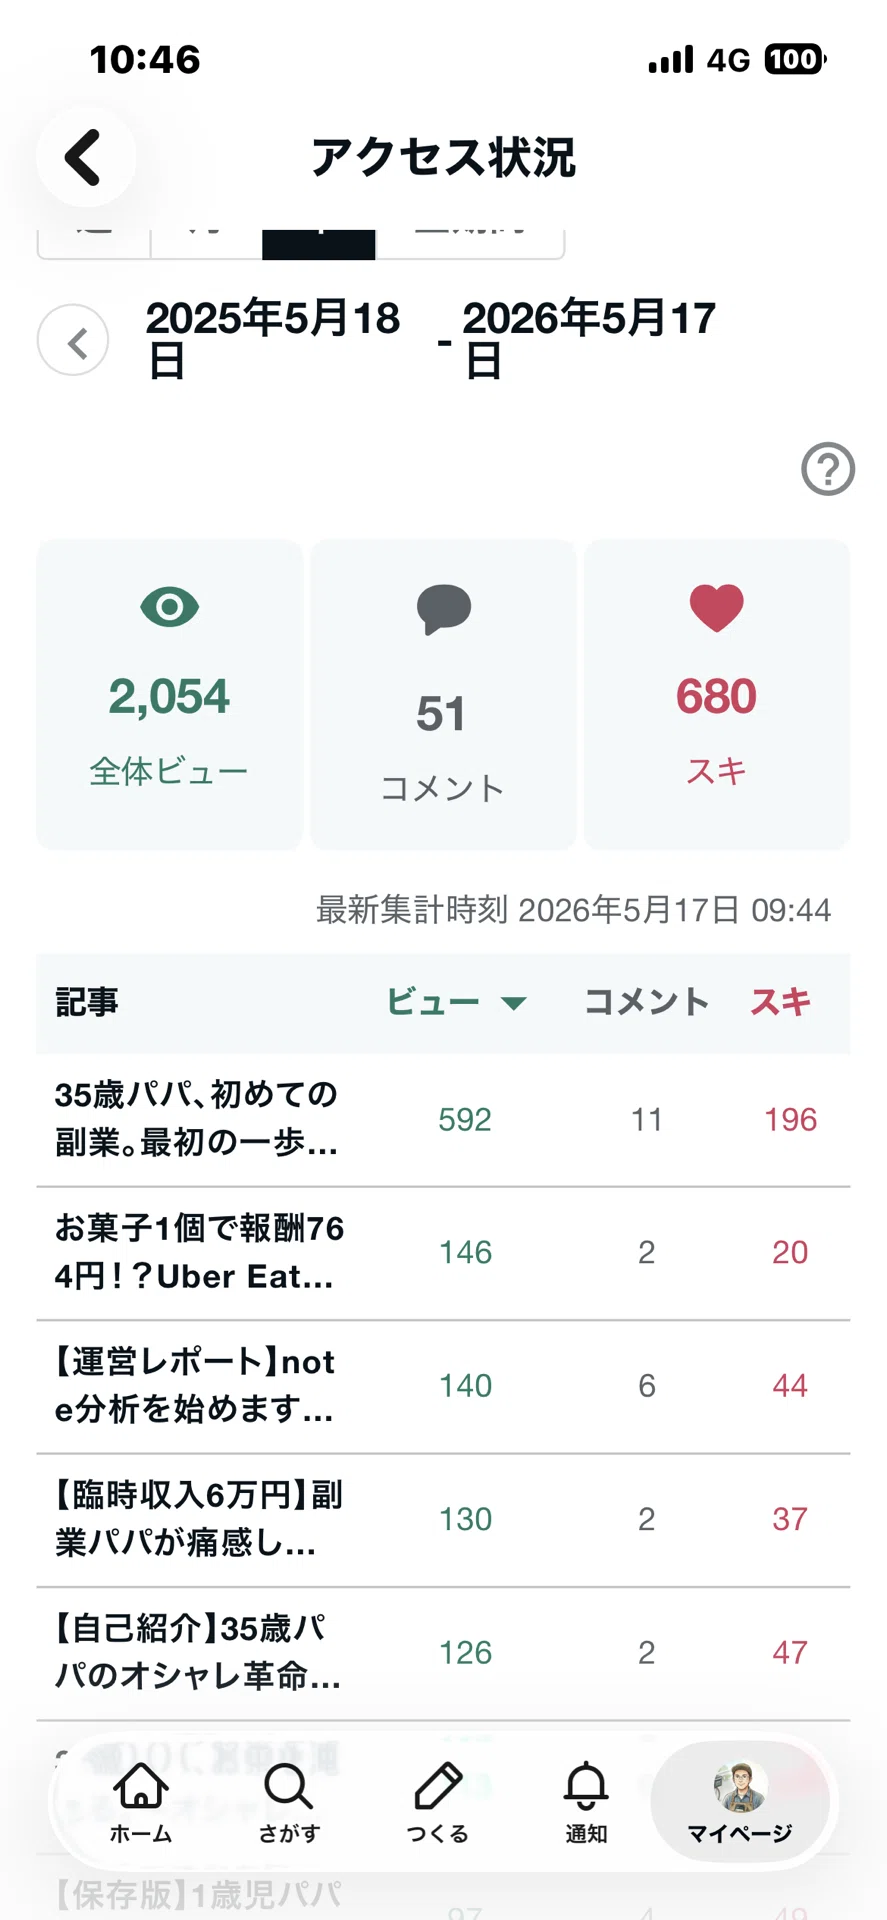Go to previous date range chevron
The height and width of the screenshot is (1920, 887).
point(73,340)
